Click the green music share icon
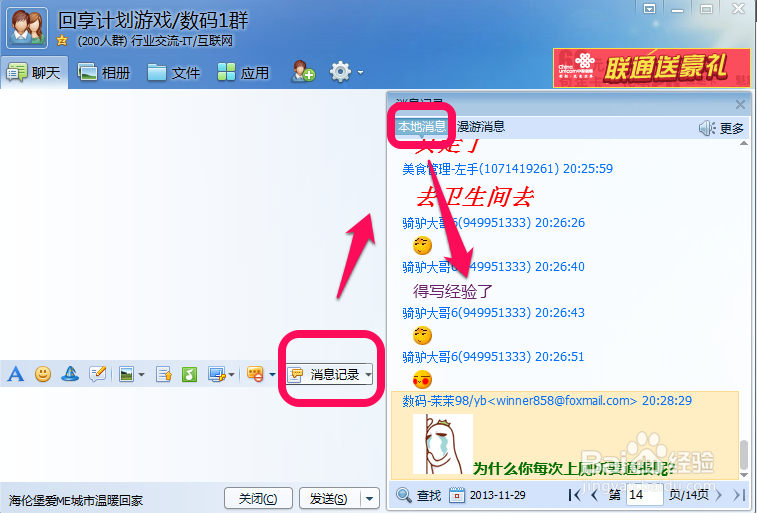757x513 pixels. coord(189,374)
